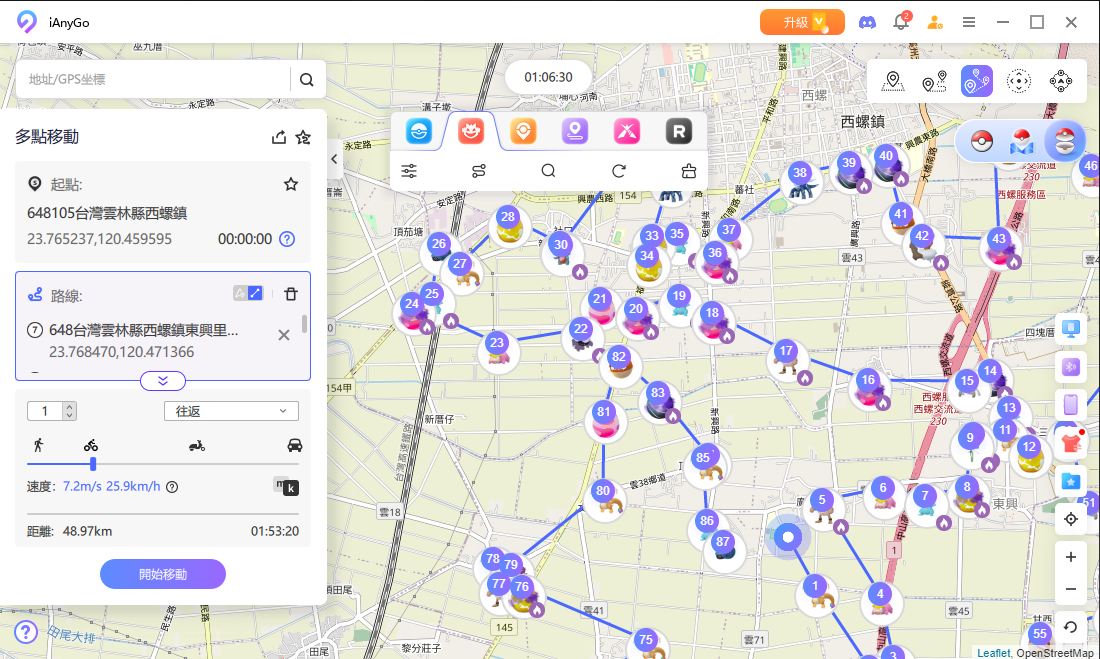Show help for start time 00:00:00
1100x659 pixels.
287,239
